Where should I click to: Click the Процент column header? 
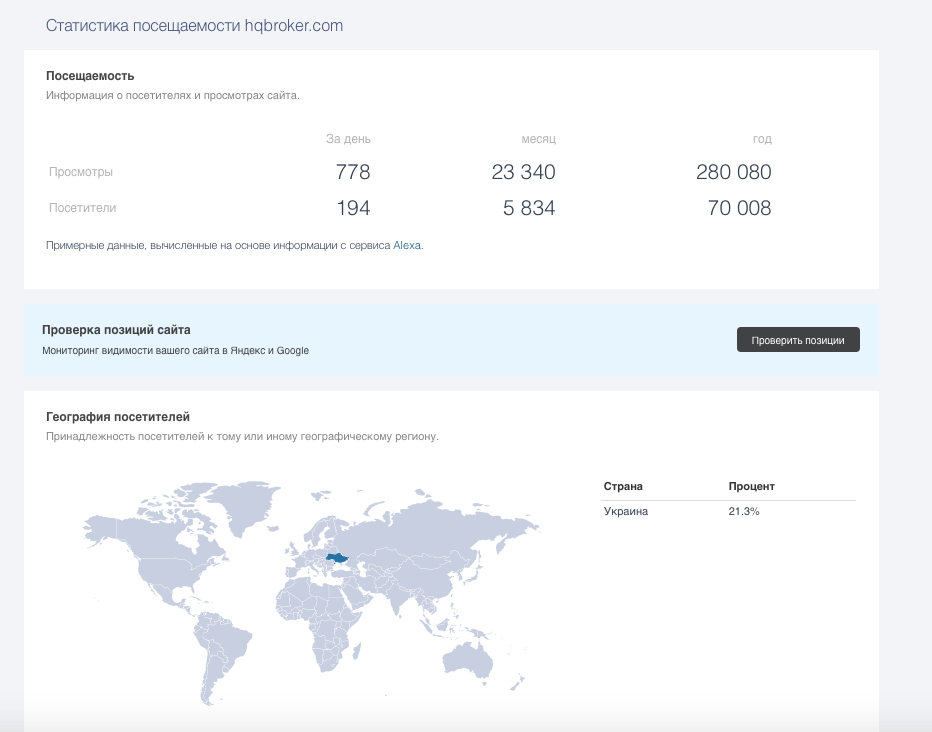pos(751,486)
